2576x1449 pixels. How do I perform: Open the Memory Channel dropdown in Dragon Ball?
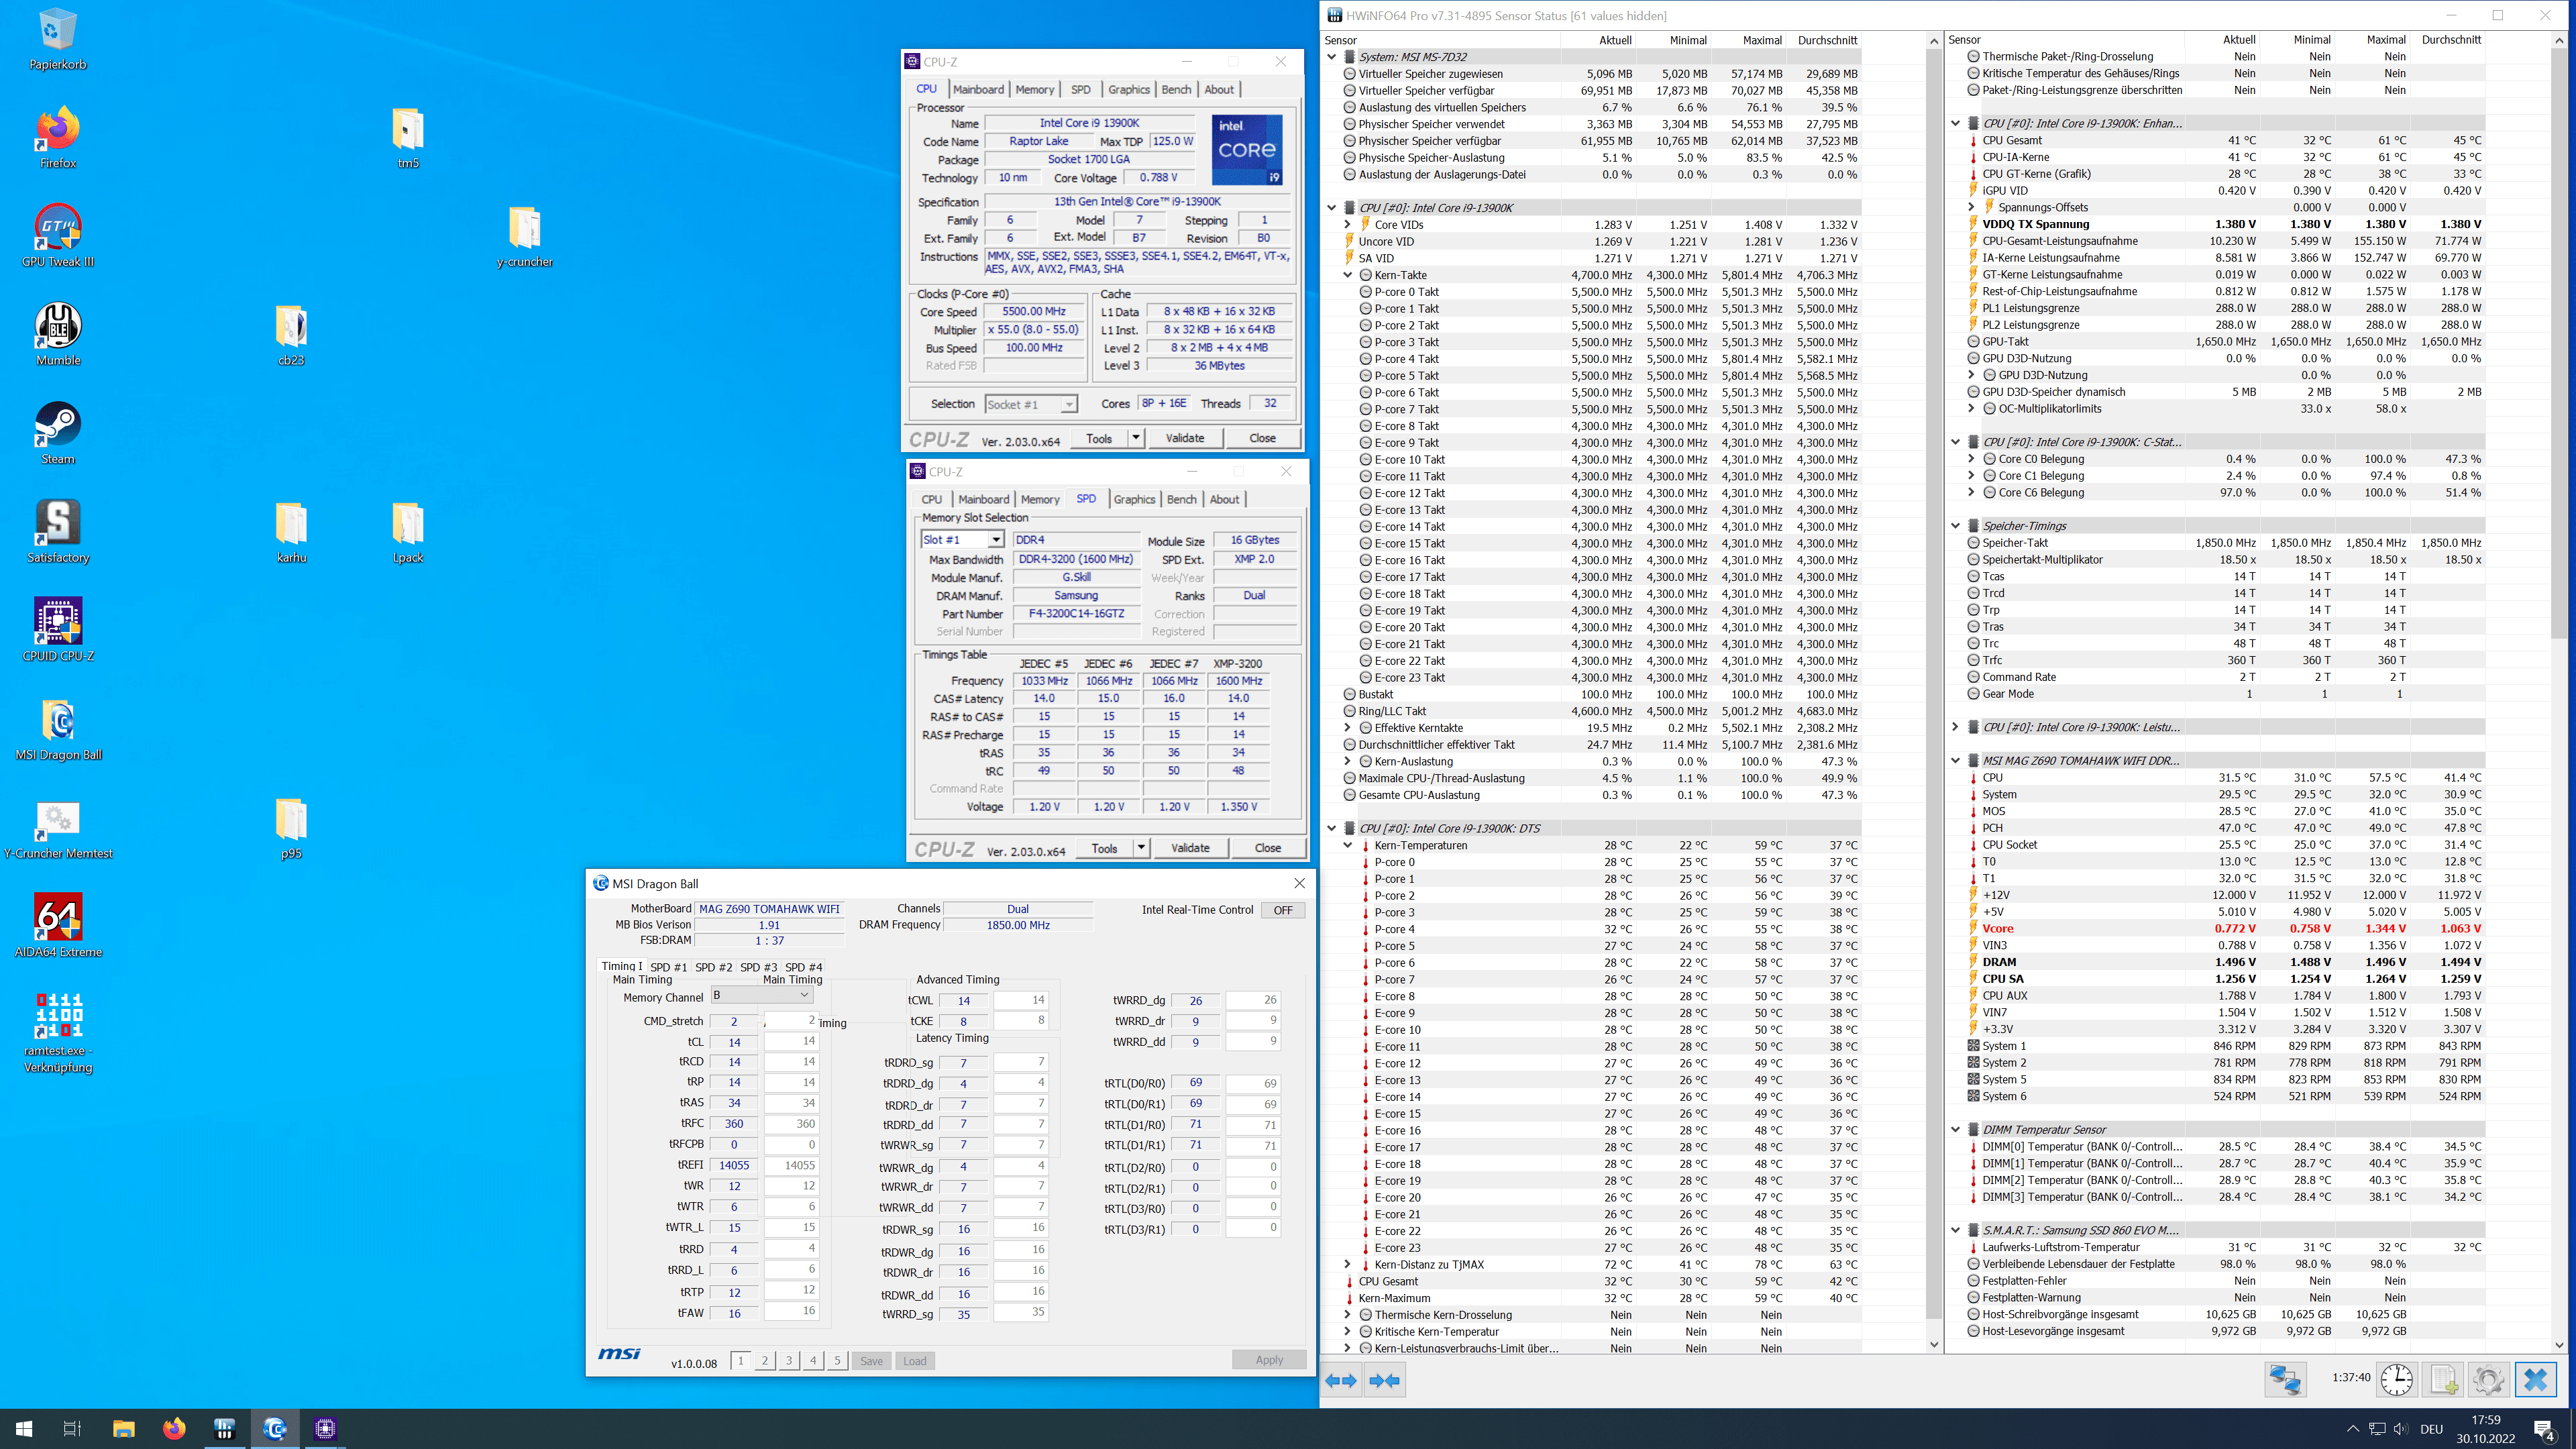[x=761, y=996]
